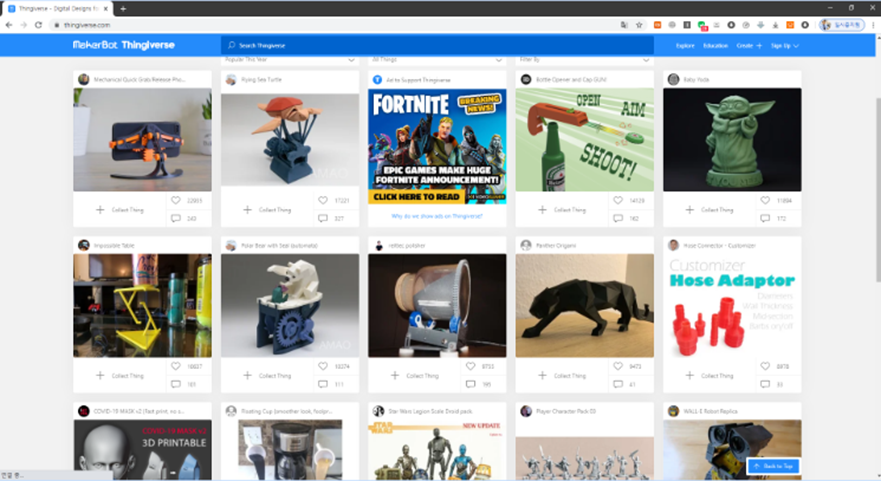The image size is (881, 481).
Task: Bookmark this page with the star icon
Action: click(x=639, y=25)
